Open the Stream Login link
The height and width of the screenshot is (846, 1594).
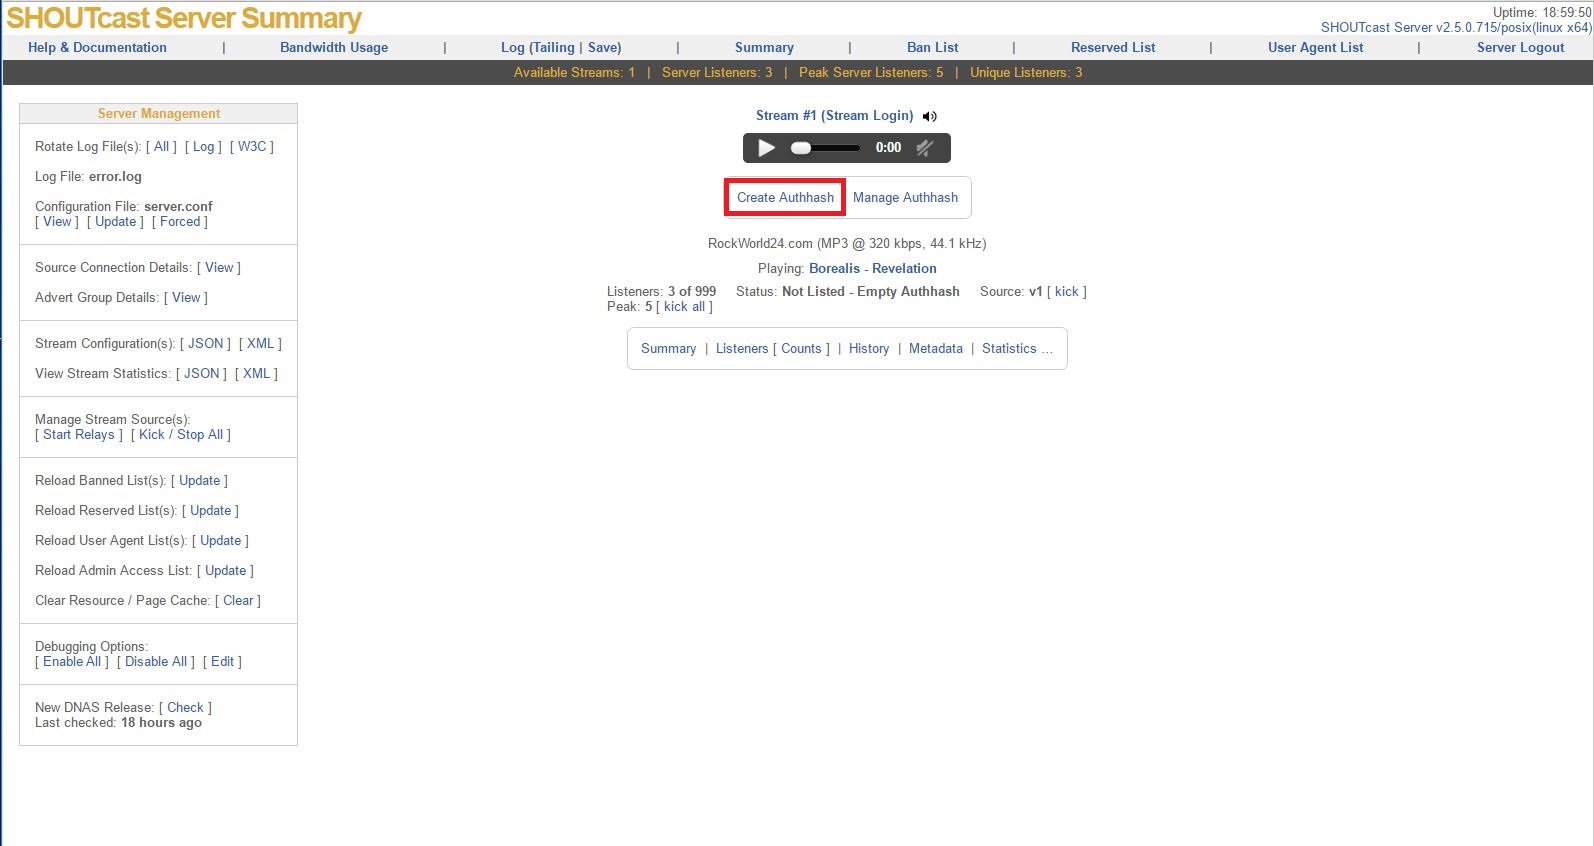coord(867,115)
